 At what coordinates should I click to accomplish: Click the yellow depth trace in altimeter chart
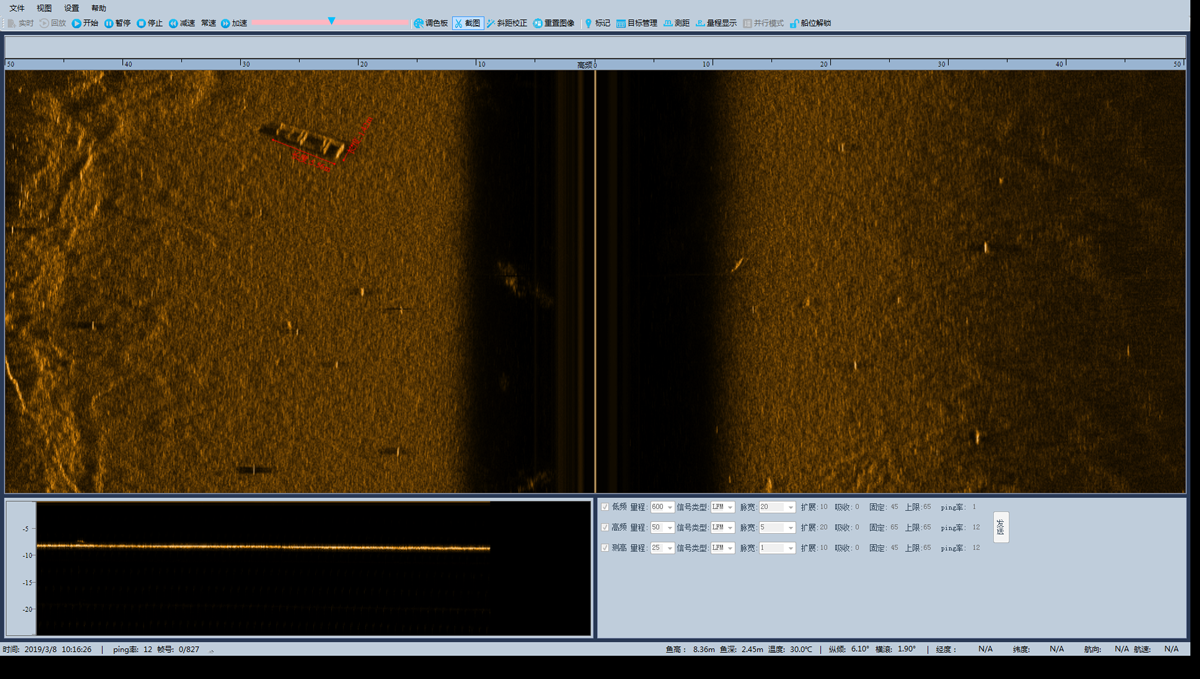[263, 547]
